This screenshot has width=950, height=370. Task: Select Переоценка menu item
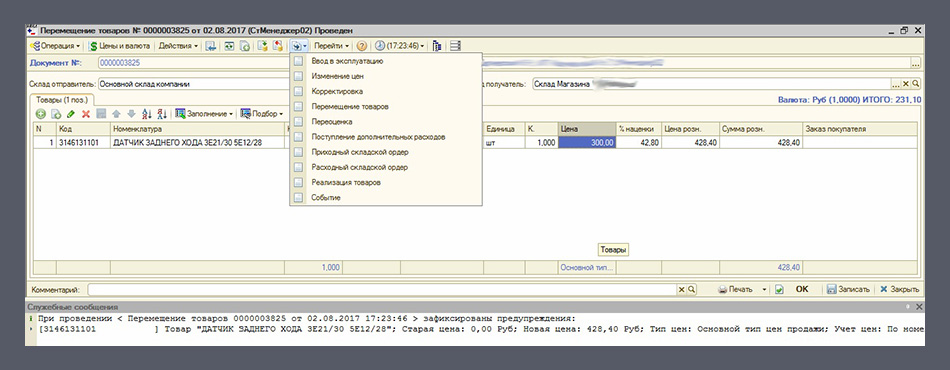(386, 122)
